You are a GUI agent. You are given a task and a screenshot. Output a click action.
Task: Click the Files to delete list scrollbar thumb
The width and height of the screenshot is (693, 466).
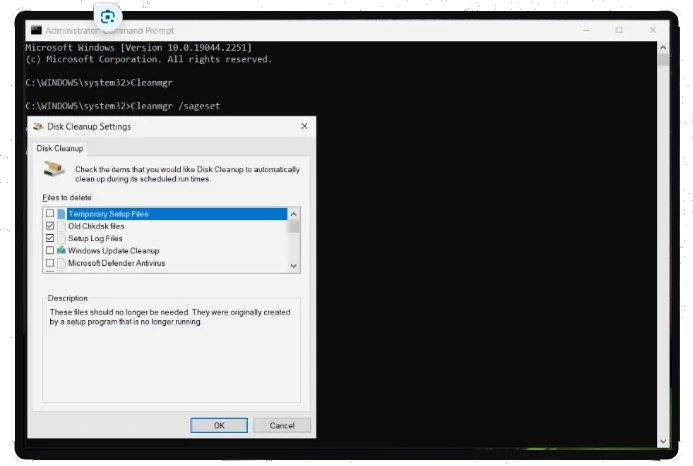pyautogui.click(x=293, y=226)
